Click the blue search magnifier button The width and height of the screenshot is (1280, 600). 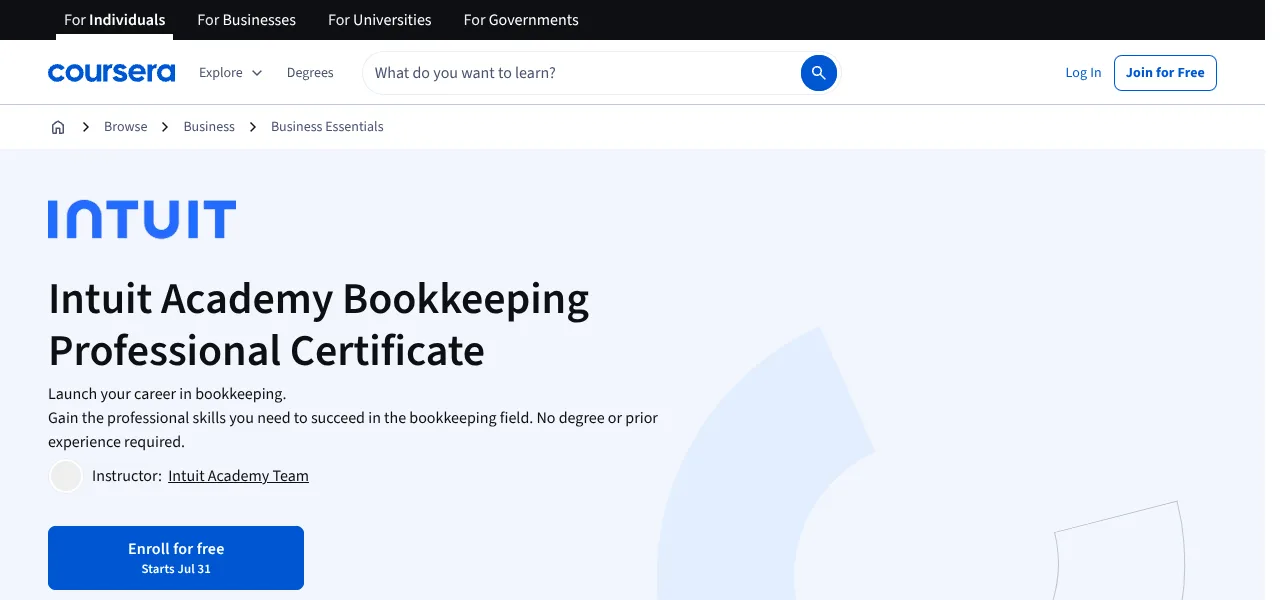[818, 73]
